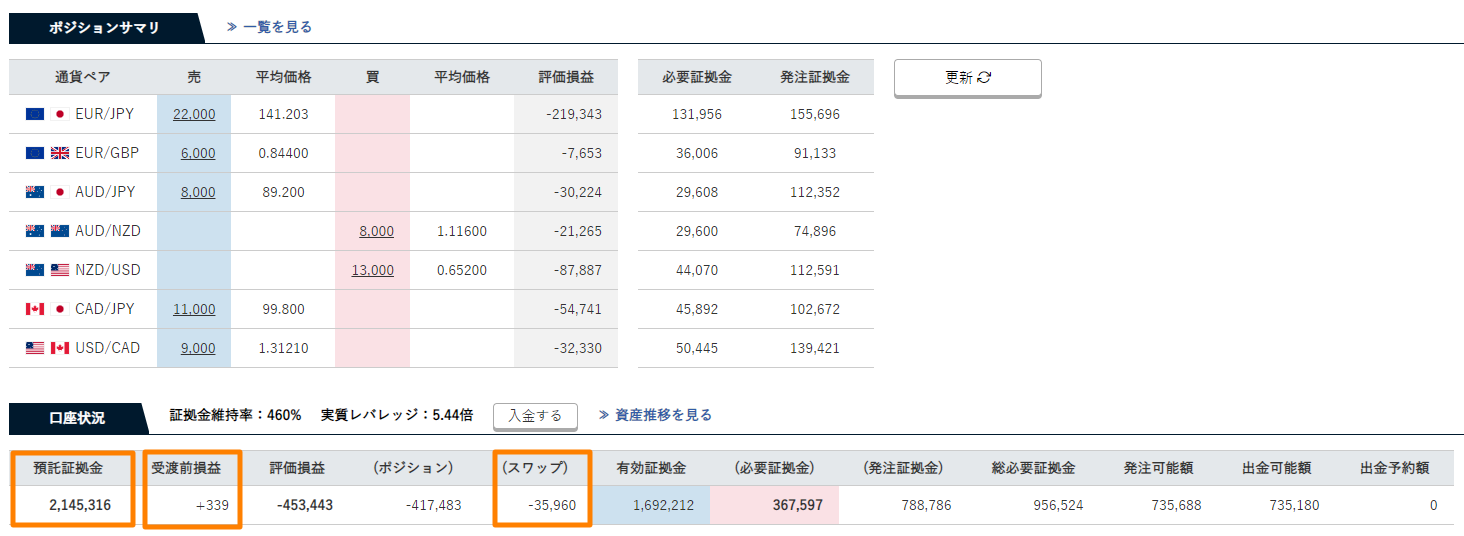The image size is (1464, 536).
Task: Click the 評価損益 header in position table
Action: coord(566,77)
